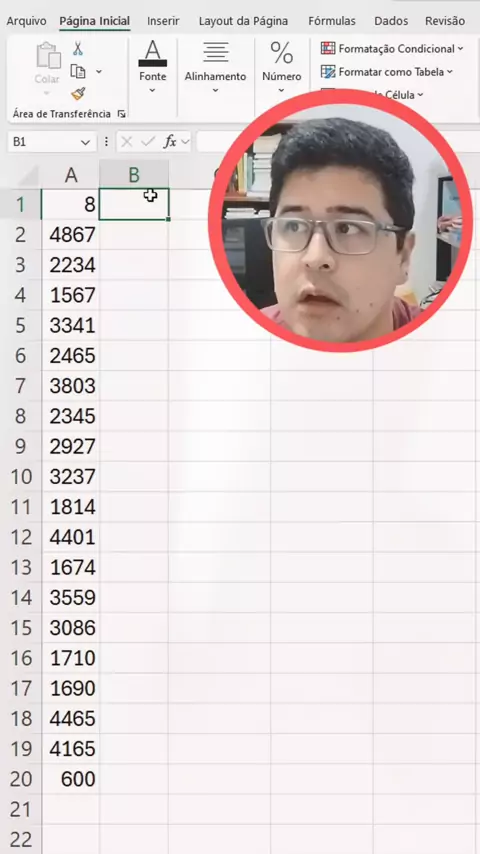Click cell A20 containing 600
The image size is (480, 854).
click(71, 779)
